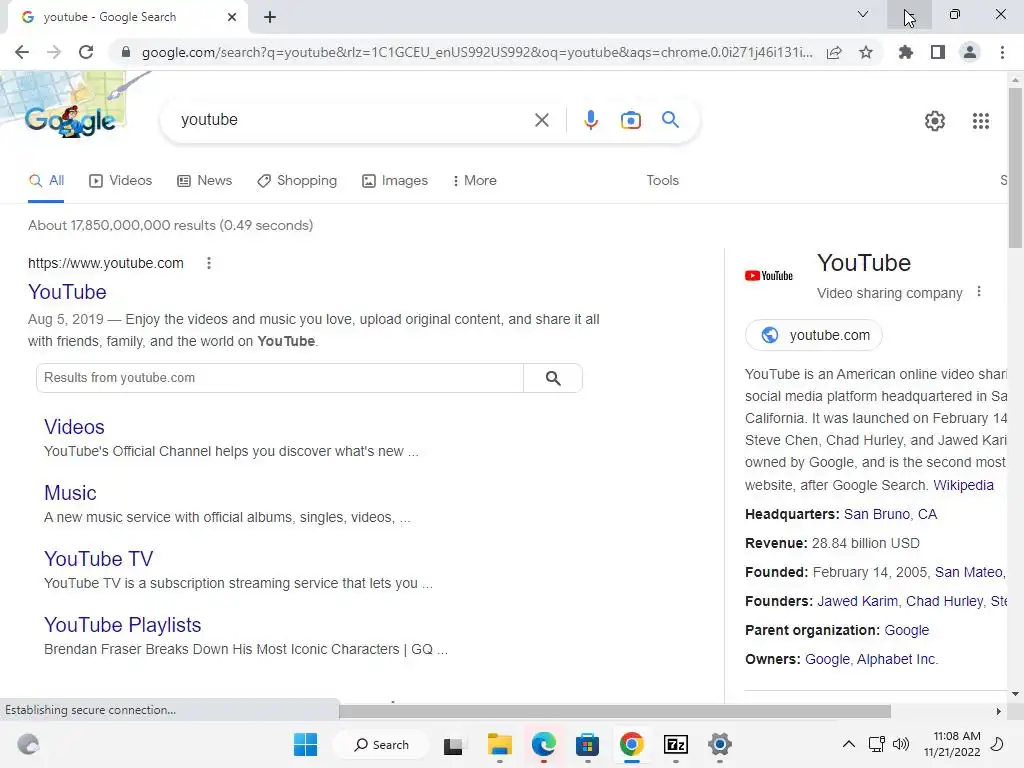Visit youtube.com chip in knowledge panel
The width and height of the screenshot is (1024, 768).
[814, 335]
